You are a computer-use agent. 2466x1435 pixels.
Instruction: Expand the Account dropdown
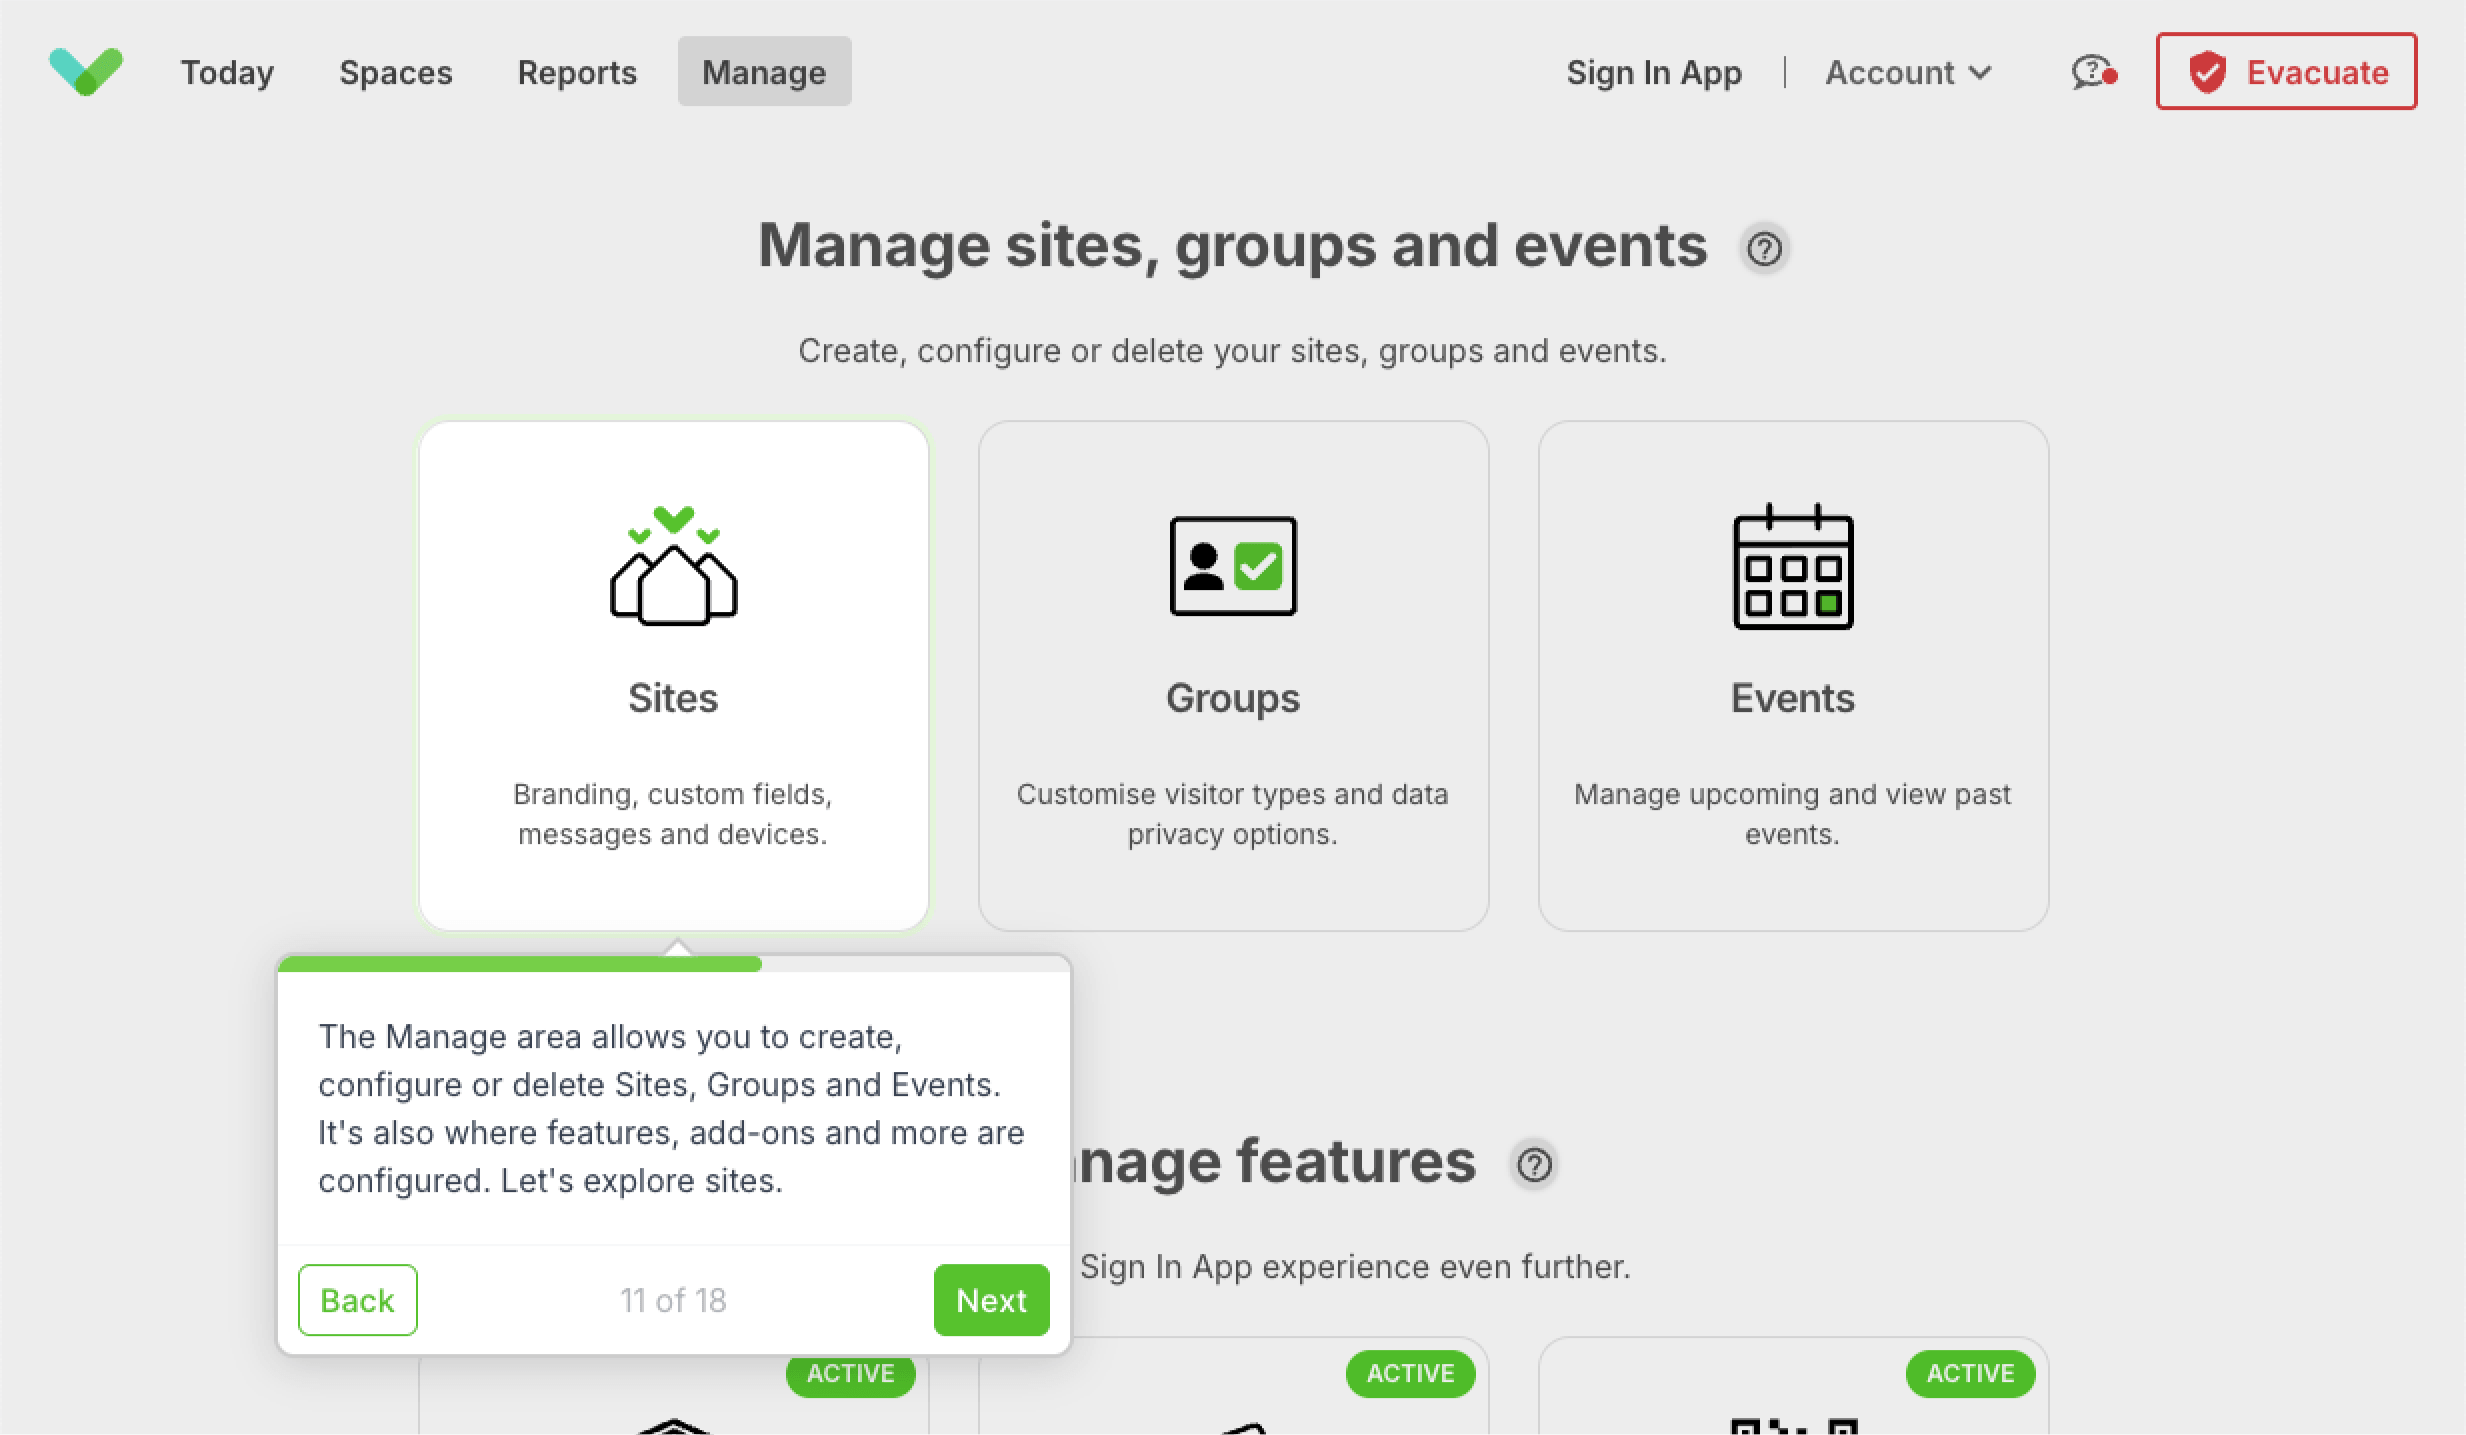1908,72
